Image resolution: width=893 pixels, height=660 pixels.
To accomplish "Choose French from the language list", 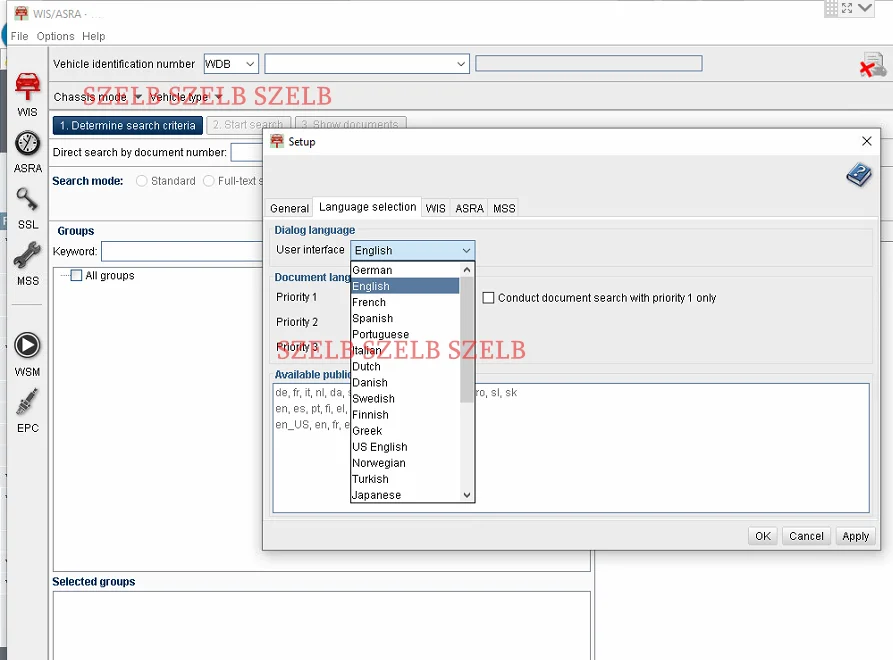I will pyautogui.click(x=405, y=302).
